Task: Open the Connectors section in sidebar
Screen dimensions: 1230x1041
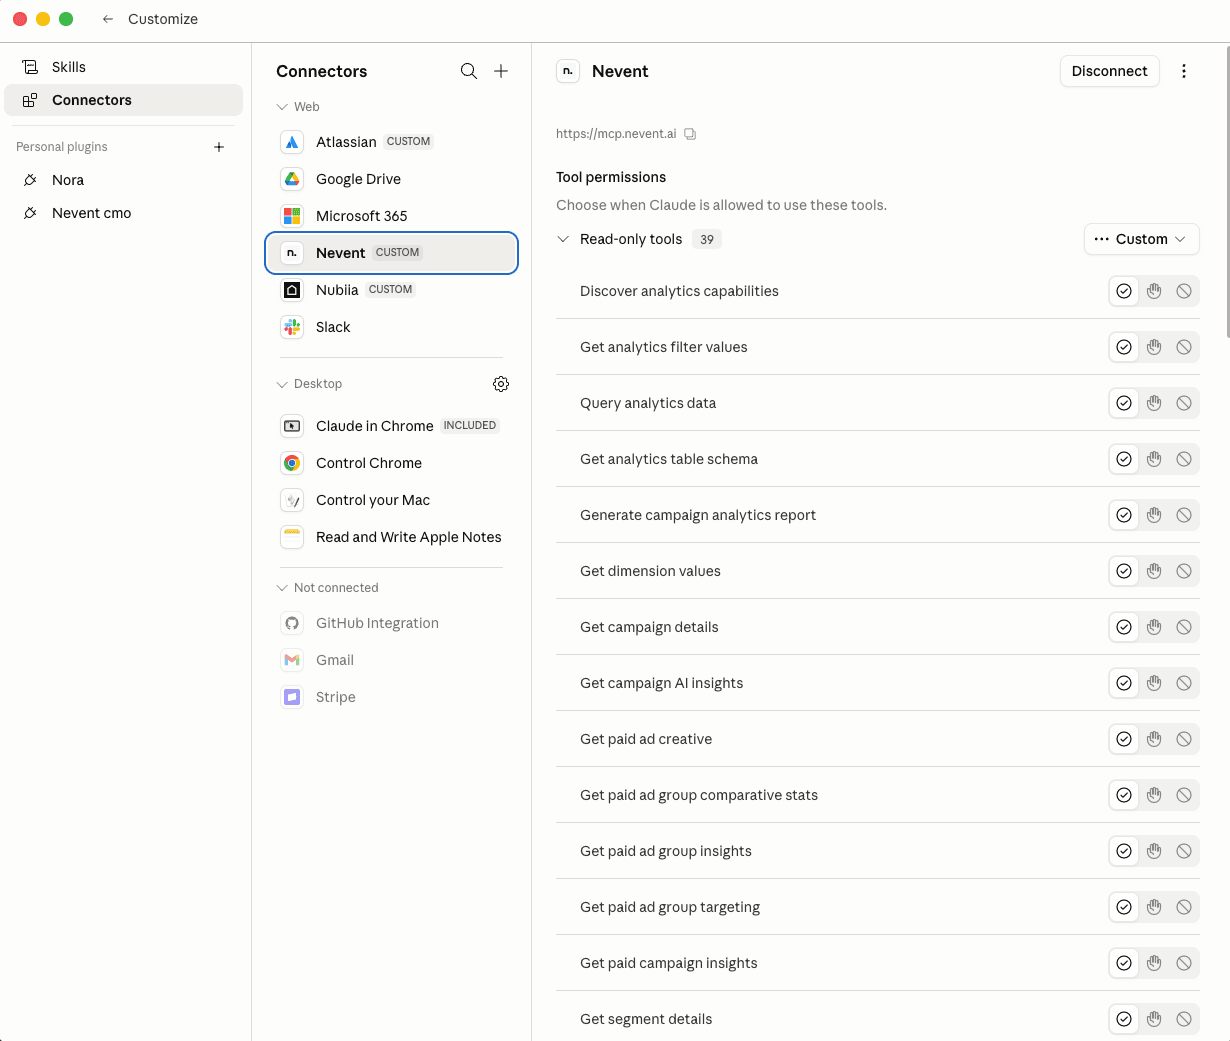Action: (124, 100)
